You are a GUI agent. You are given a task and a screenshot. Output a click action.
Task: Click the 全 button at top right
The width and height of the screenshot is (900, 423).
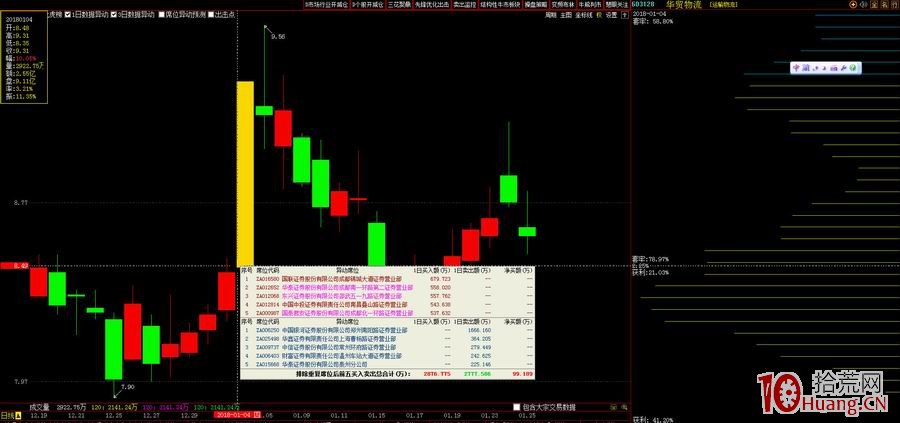[x=874, y=5]
